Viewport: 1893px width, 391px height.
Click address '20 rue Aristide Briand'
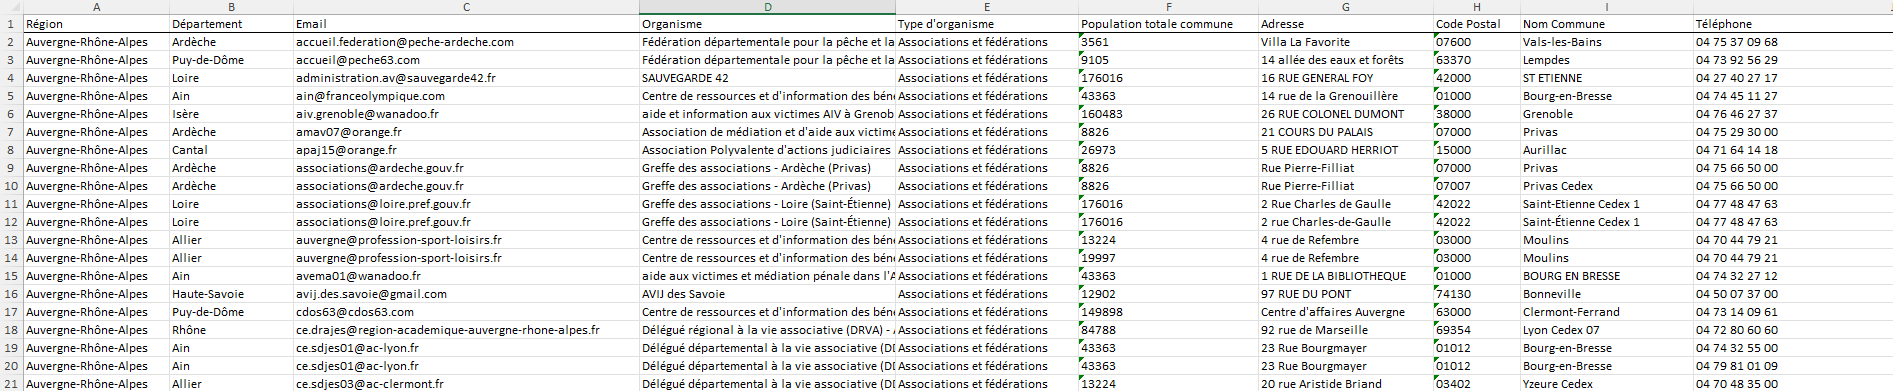(1345, 384)
